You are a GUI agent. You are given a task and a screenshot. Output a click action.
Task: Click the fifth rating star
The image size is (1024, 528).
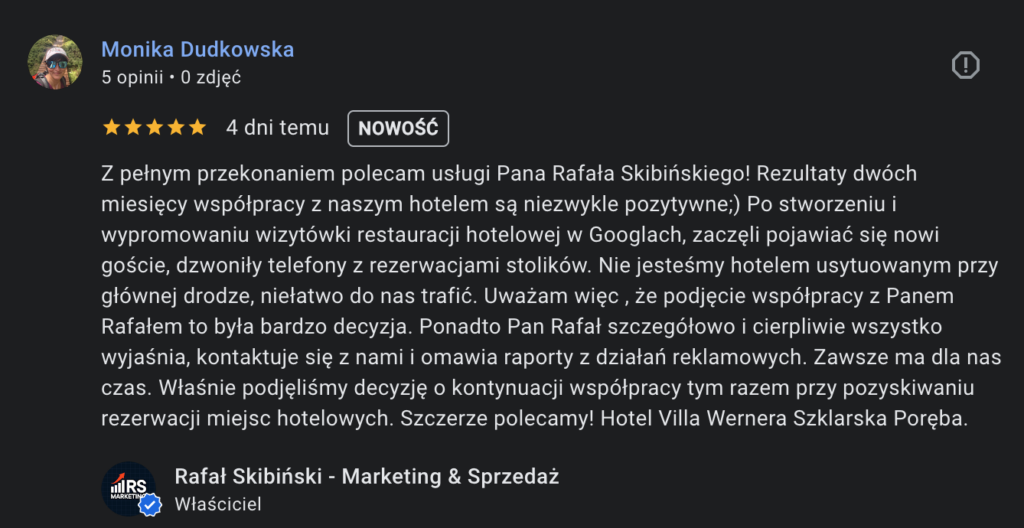(198, 128)
